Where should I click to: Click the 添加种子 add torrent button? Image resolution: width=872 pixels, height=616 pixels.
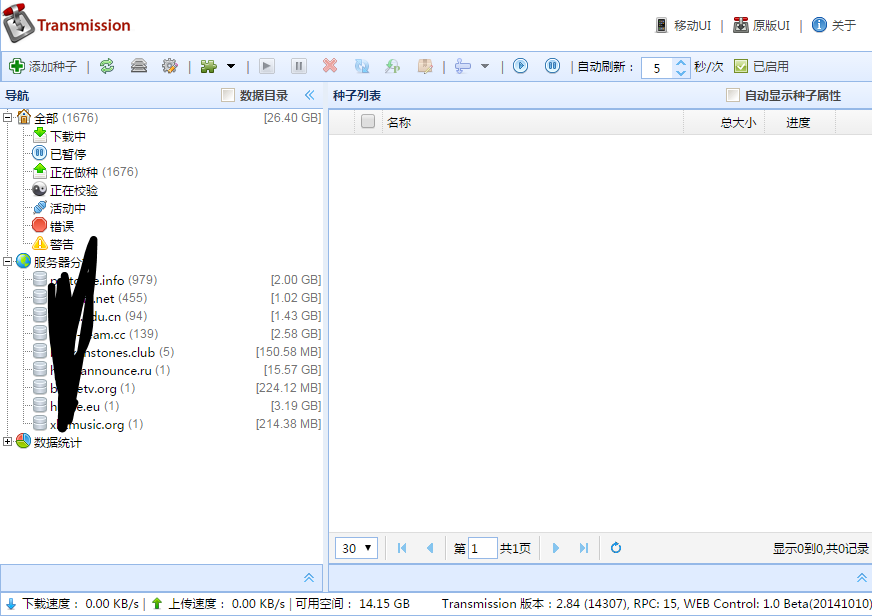tap(43, 67)
